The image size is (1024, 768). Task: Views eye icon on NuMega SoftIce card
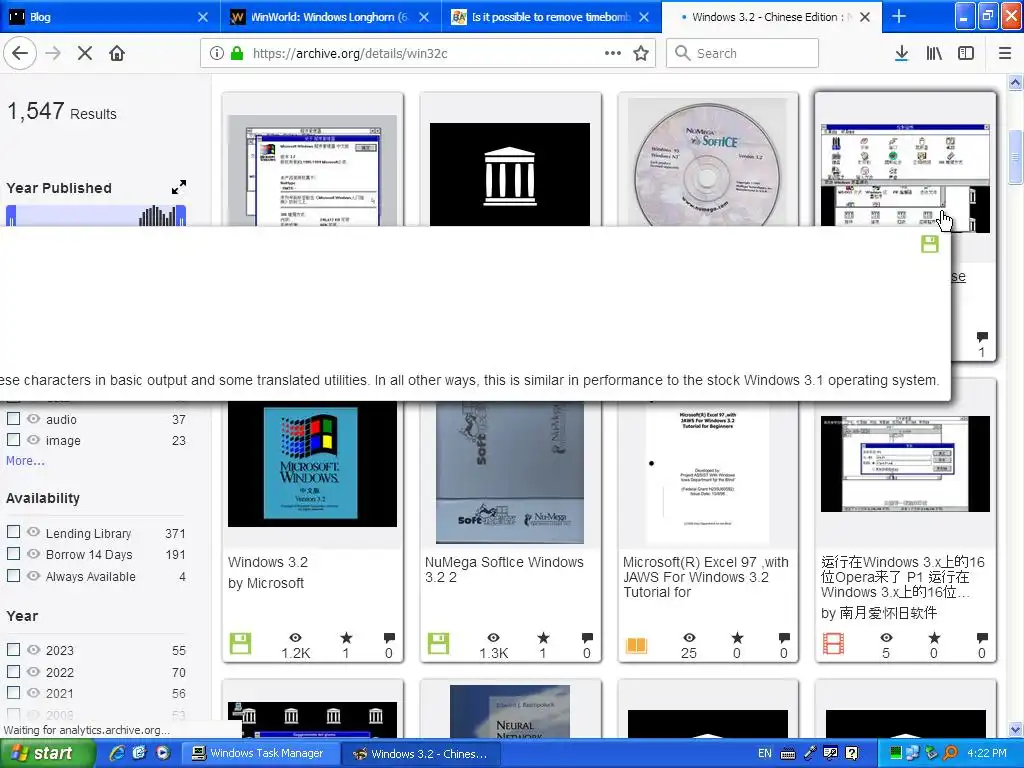pyautogui.click(x=494, y=637)
